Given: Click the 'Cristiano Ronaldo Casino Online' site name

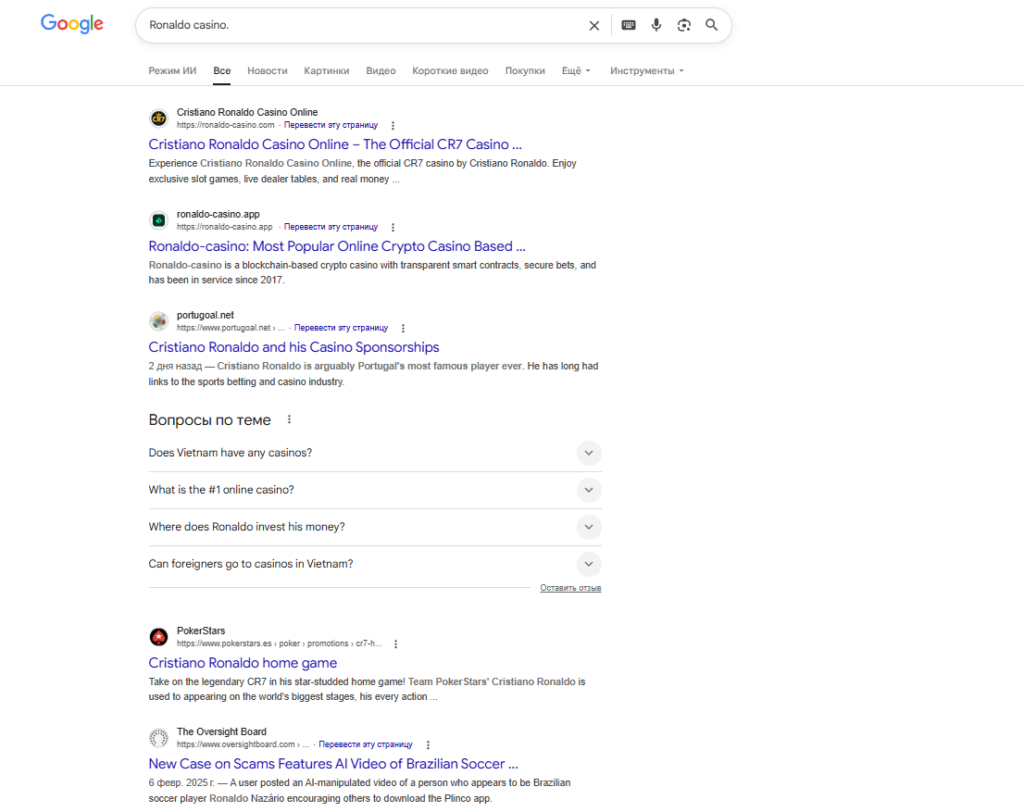Looking at the screenshot, I should coord(247,112).
